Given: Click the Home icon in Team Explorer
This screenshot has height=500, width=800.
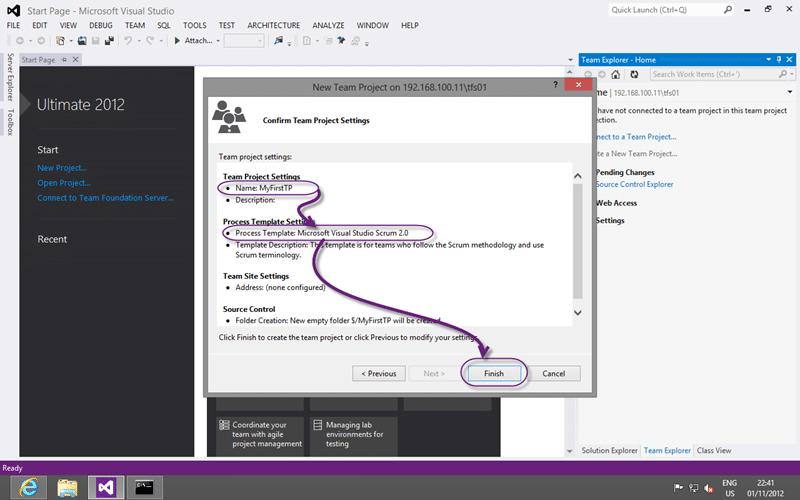Looking at the screenshot, I should pyautogui.click(x=616, y=74).
